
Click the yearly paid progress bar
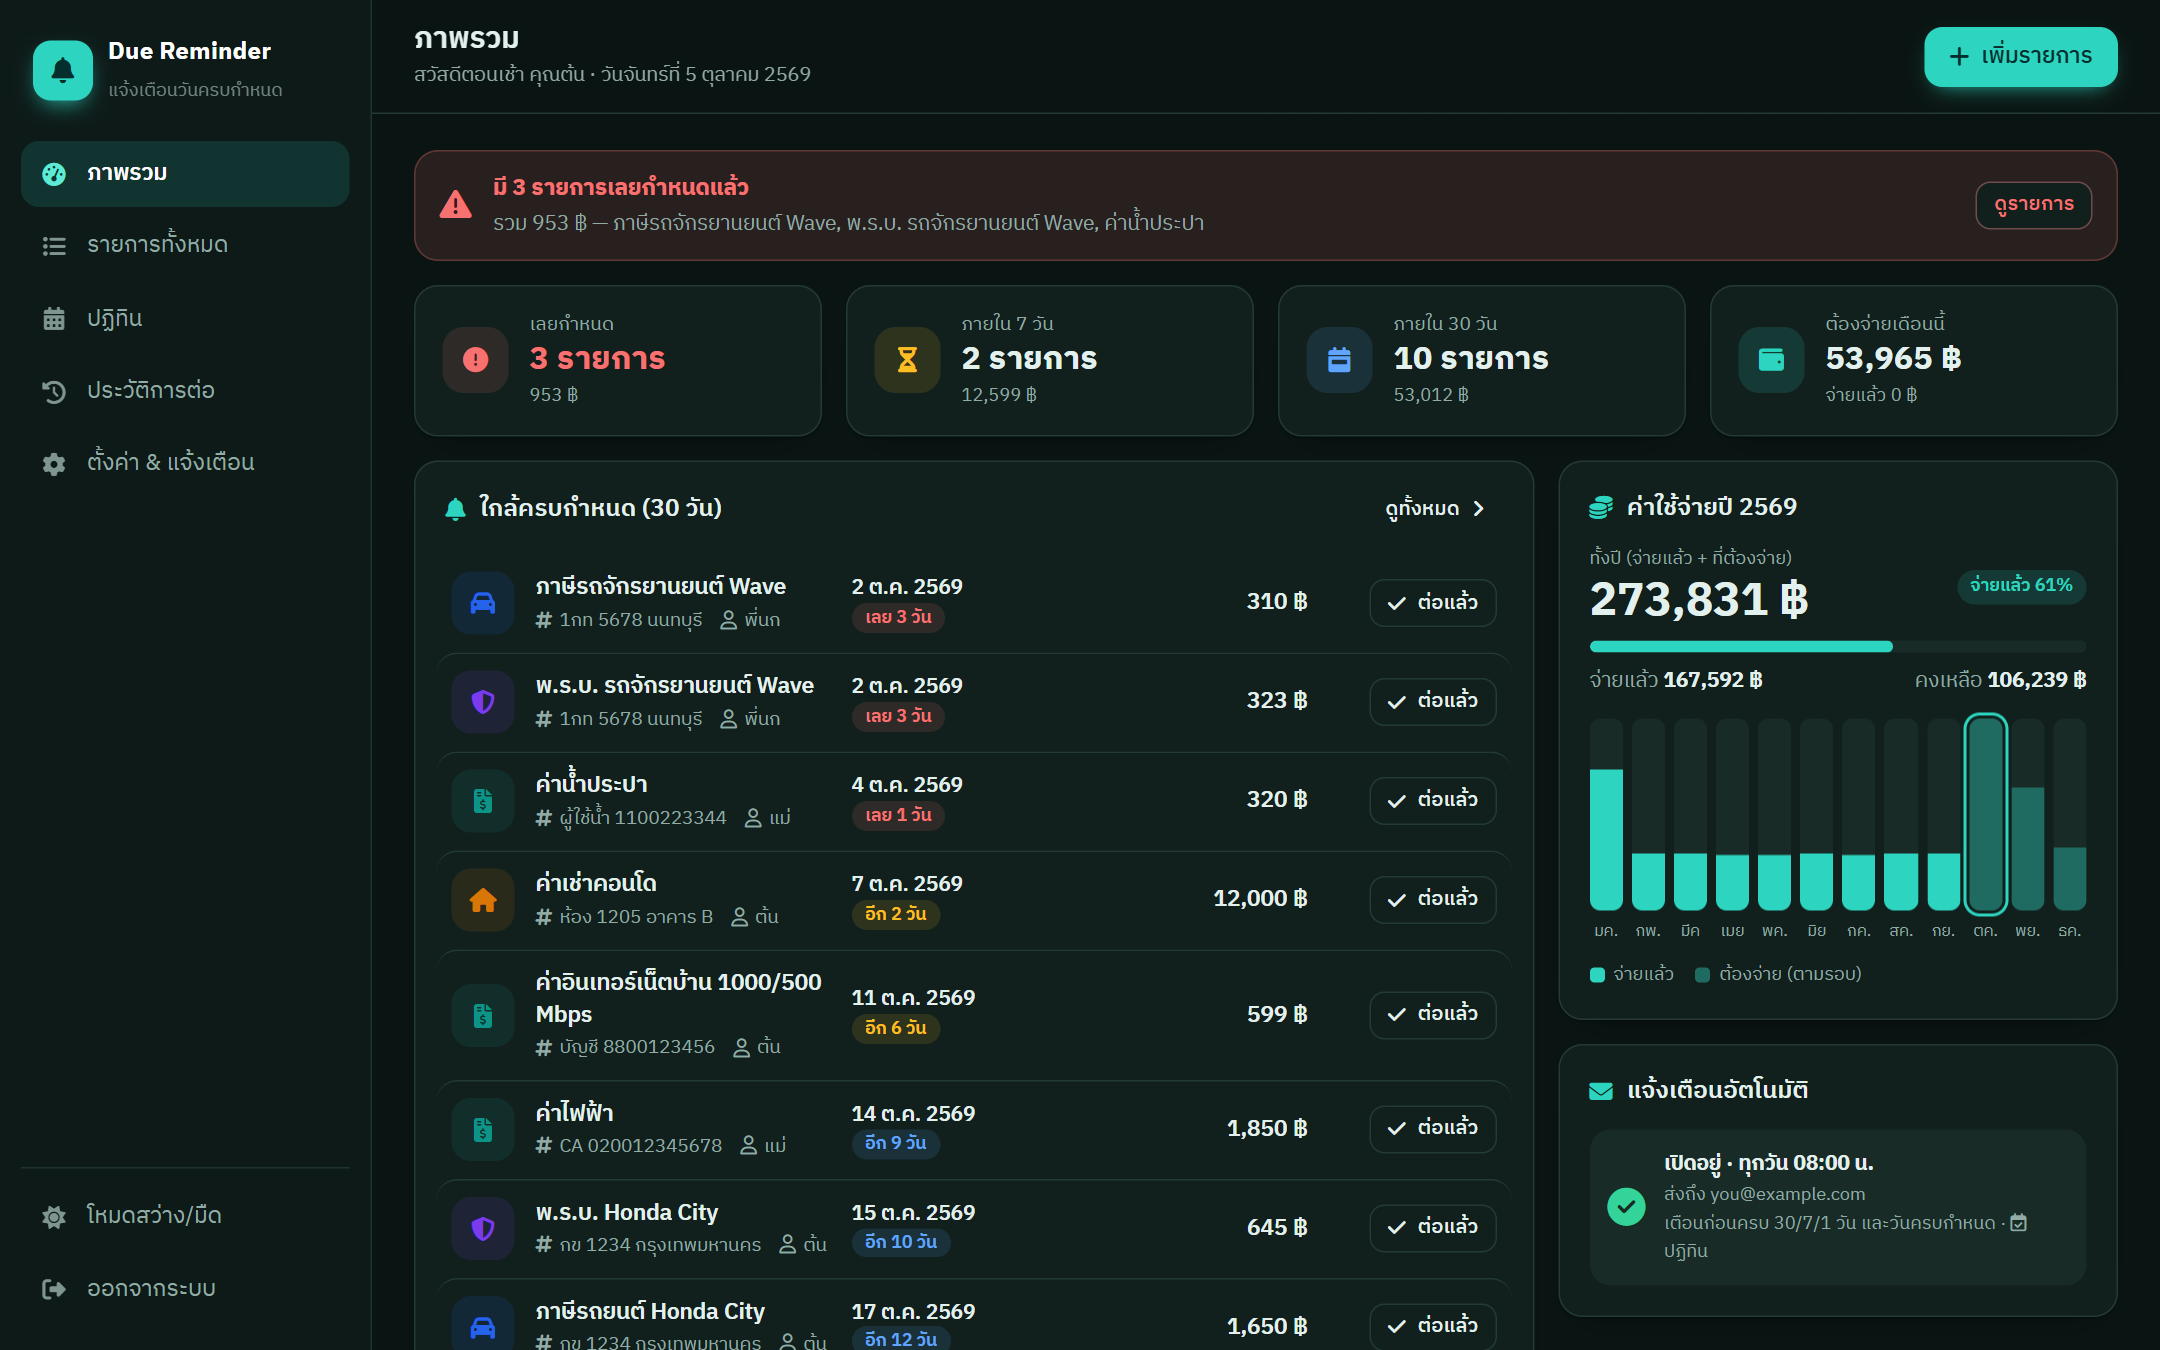(x=1837, y=646)
